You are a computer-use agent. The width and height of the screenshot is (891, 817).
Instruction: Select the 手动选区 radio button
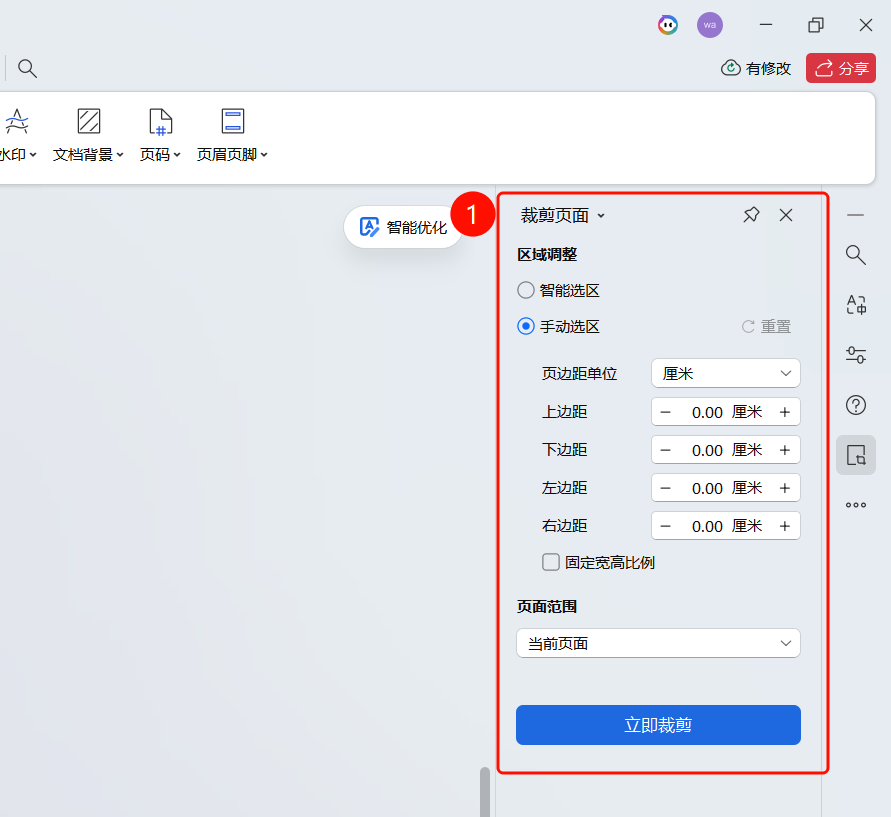526,327
